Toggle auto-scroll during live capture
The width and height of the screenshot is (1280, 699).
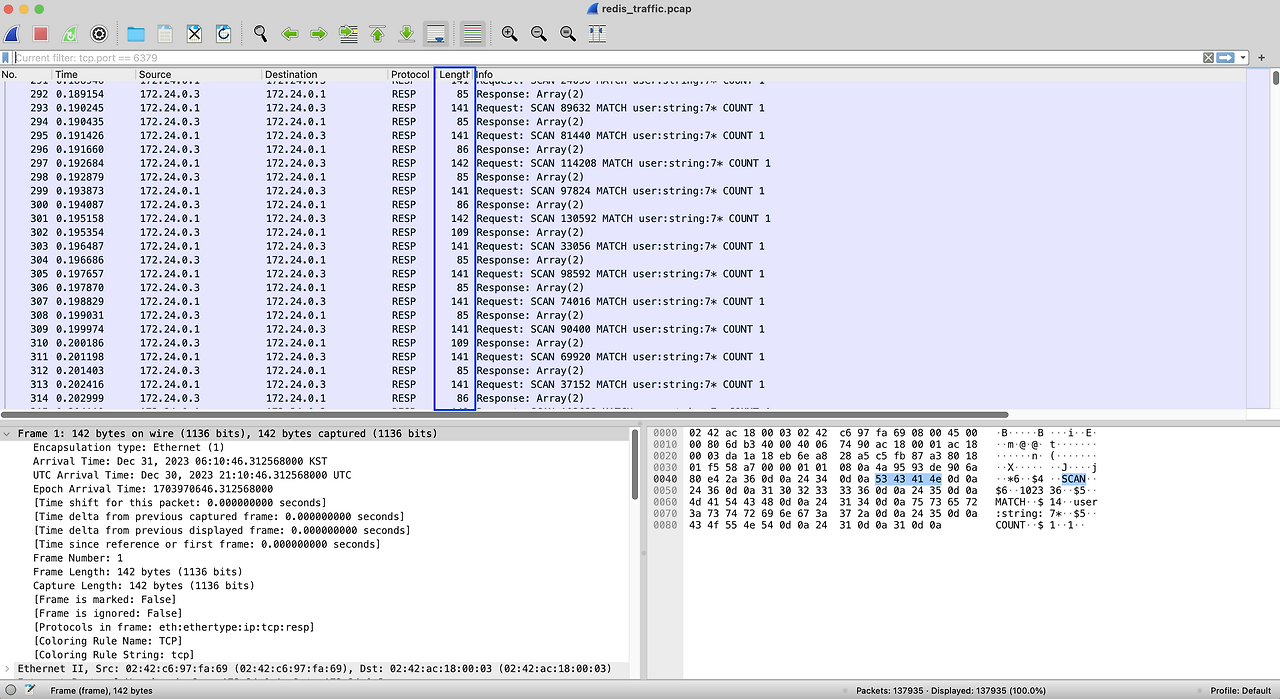click(436, 34)
